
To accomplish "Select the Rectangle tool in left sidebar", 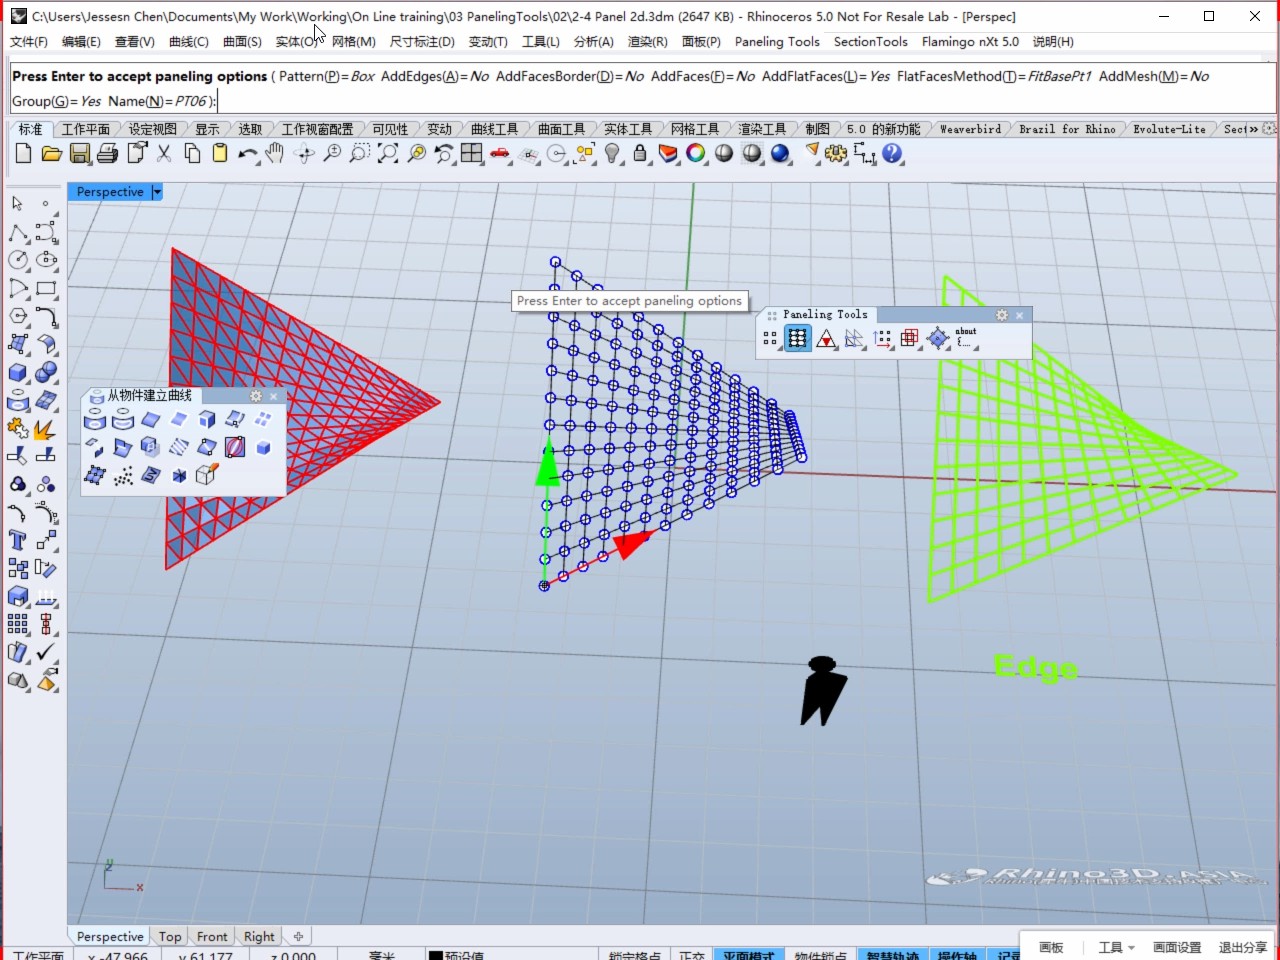I will (x=46, y=288).
